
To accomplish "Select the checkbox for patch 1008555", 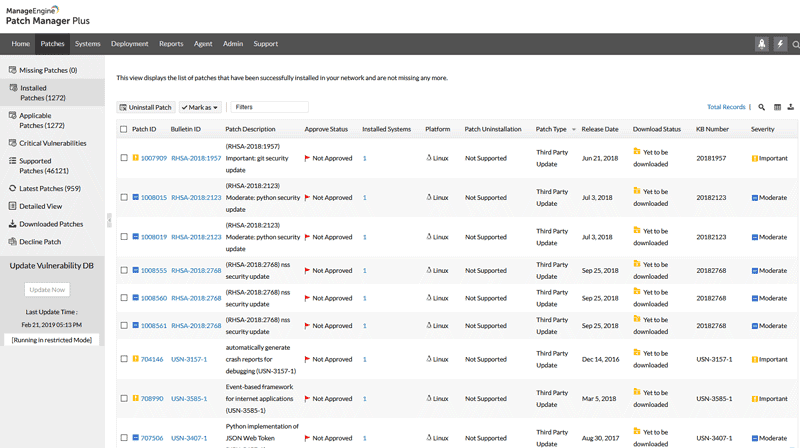I will (124, 270).
